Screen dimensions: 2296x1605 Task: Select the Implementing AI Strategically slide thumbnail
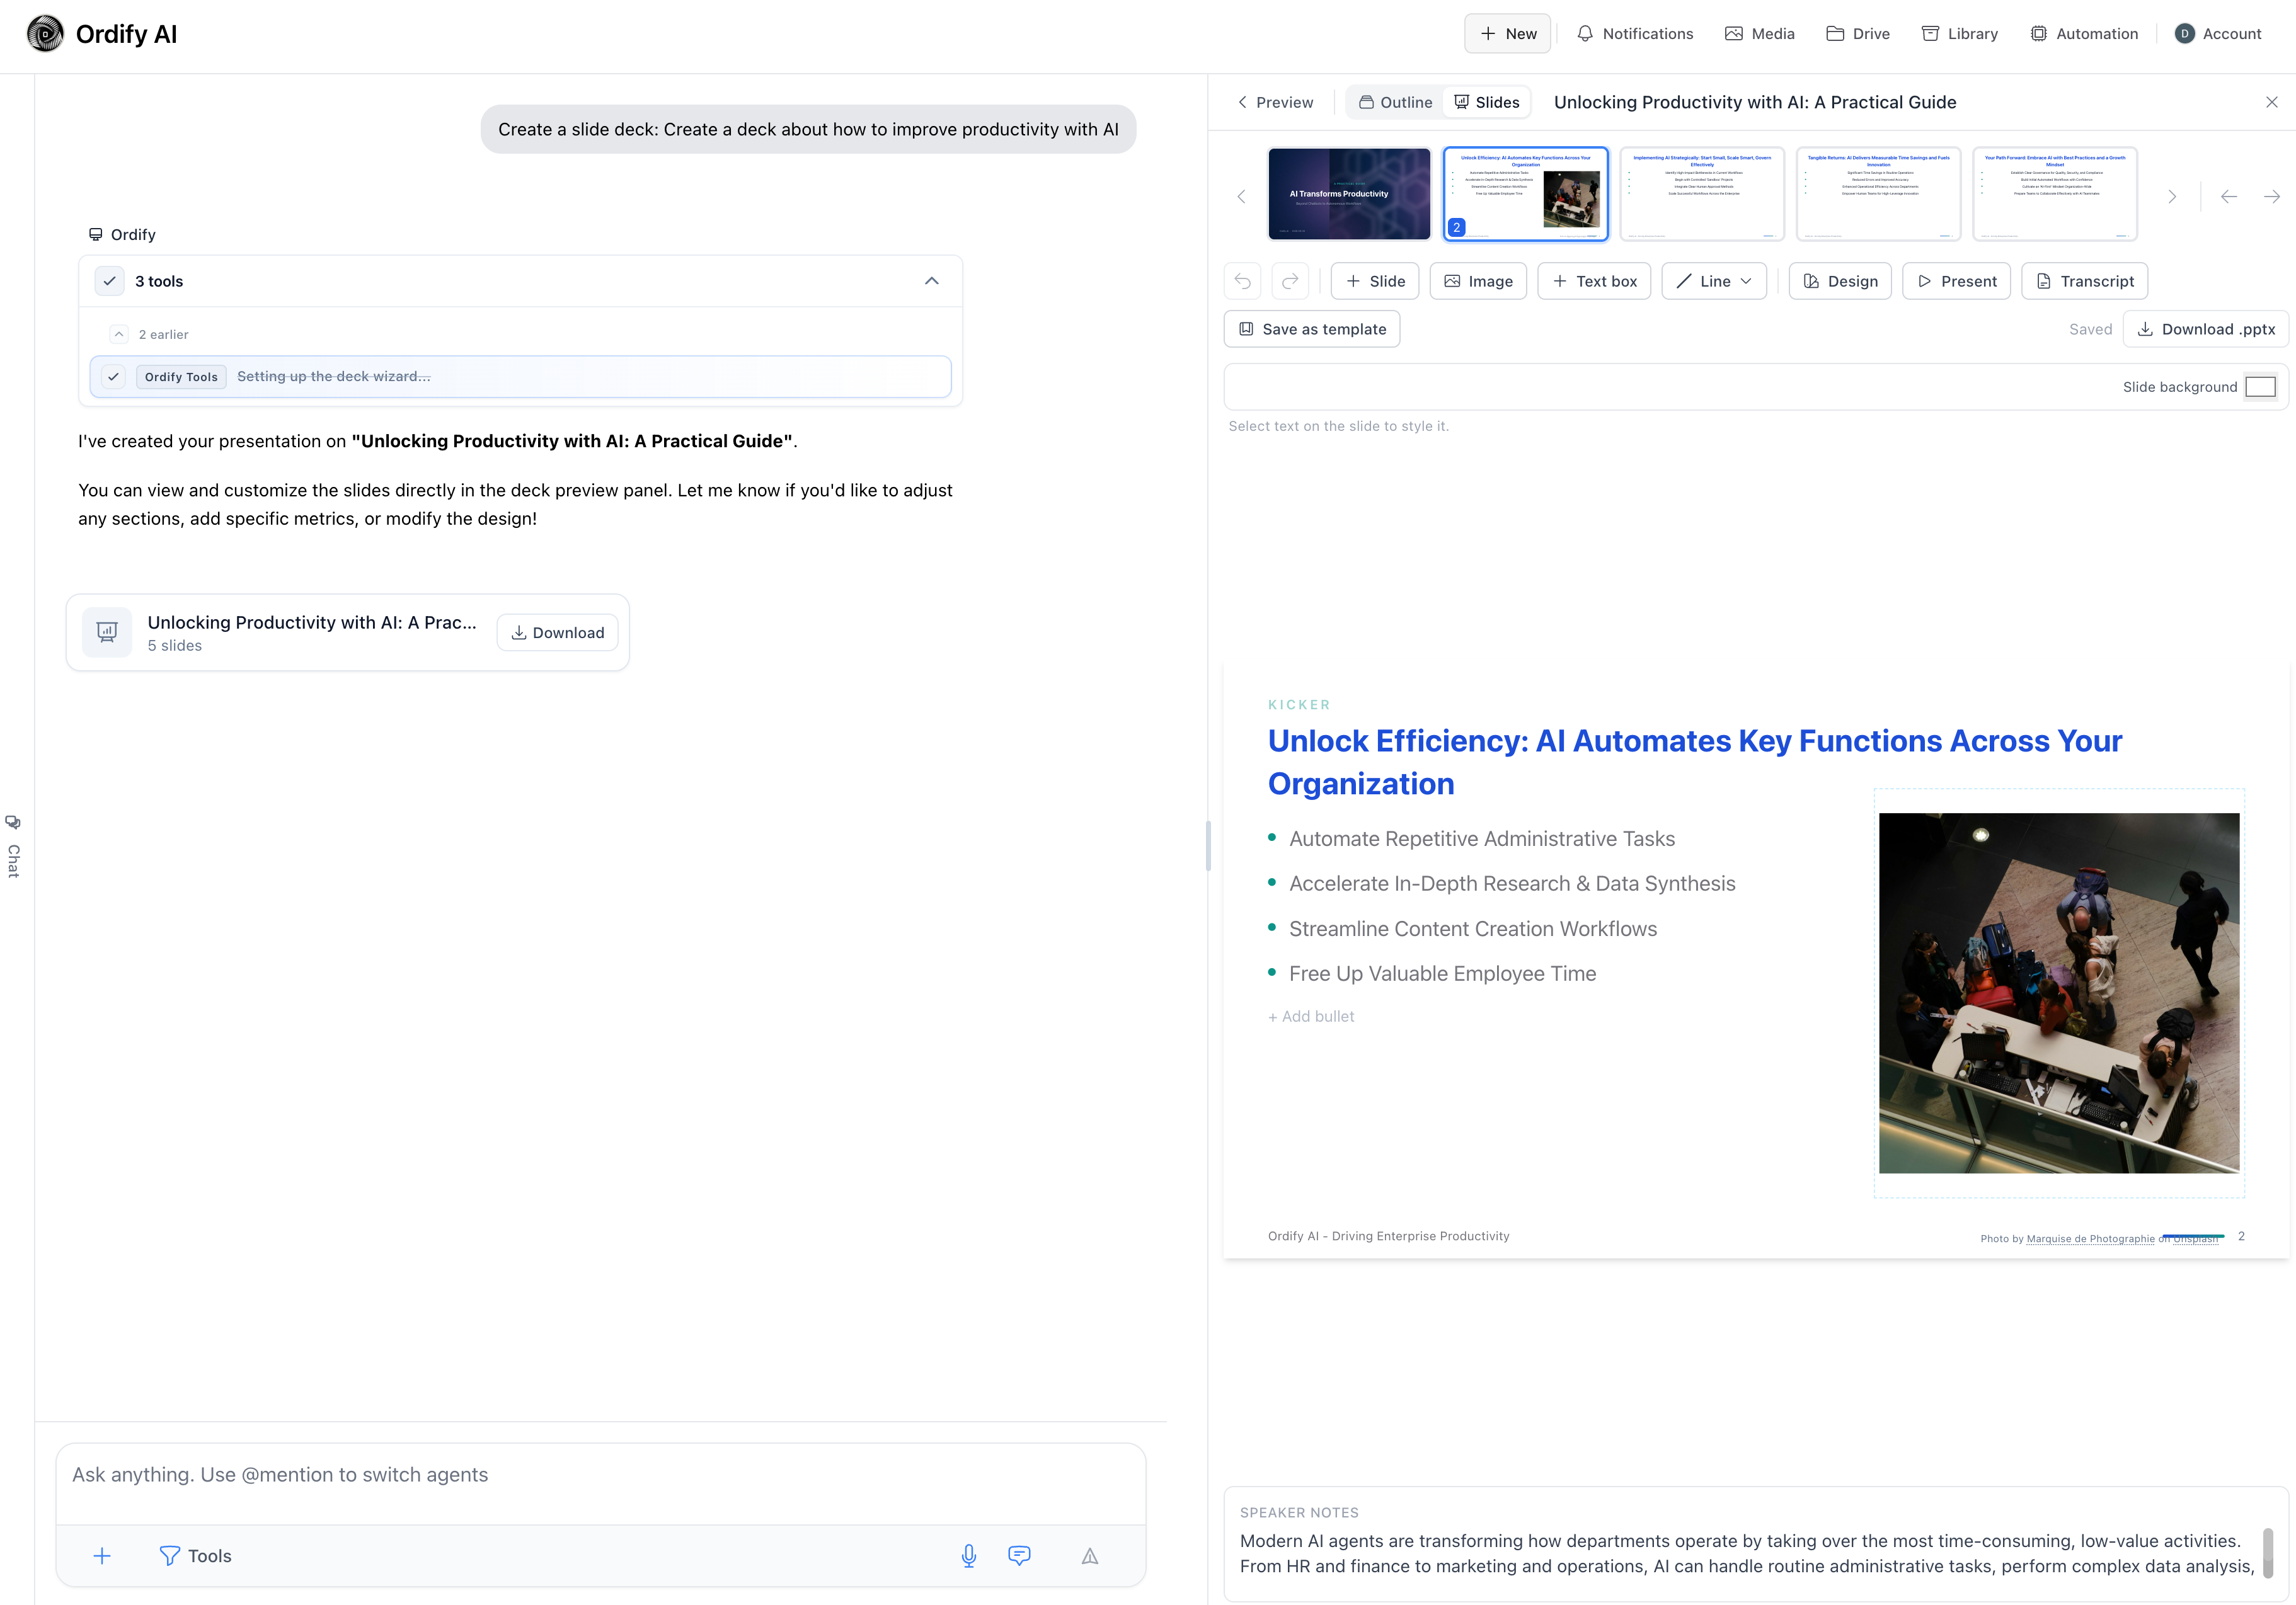[x=1701, y=194]
